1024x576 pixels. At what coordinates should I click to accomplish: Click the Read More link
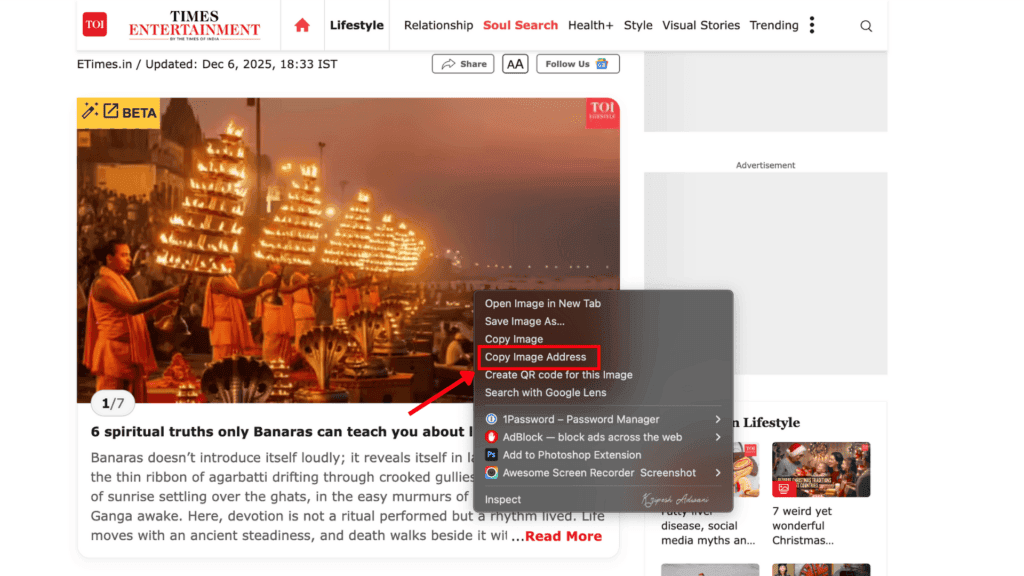click(x=561, y=536)
